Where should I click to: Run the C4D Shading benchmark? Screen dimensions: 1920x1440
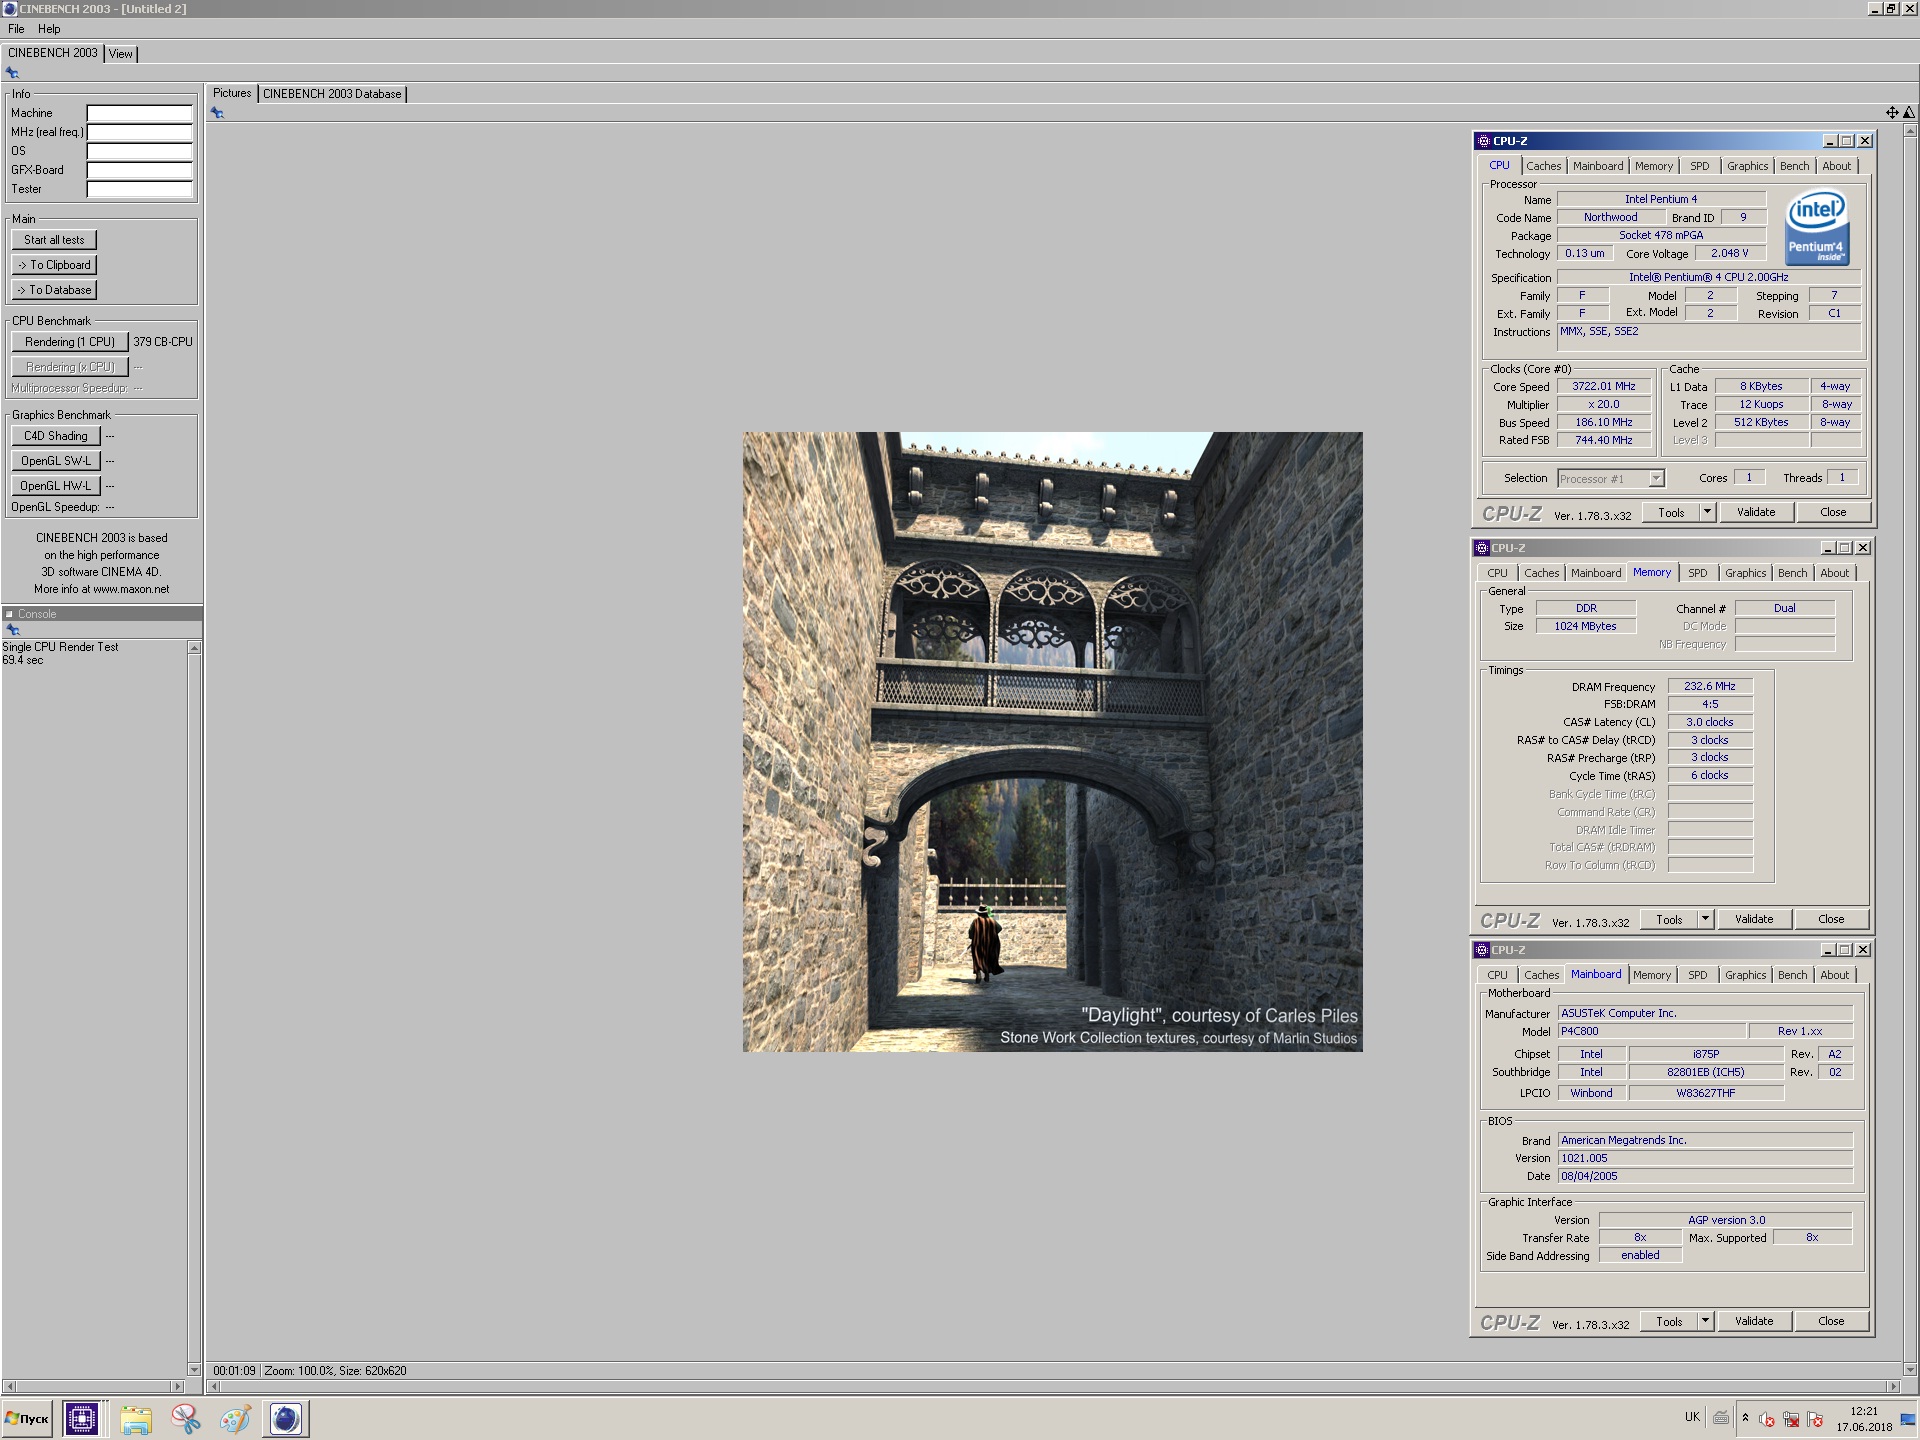point(56,436)
